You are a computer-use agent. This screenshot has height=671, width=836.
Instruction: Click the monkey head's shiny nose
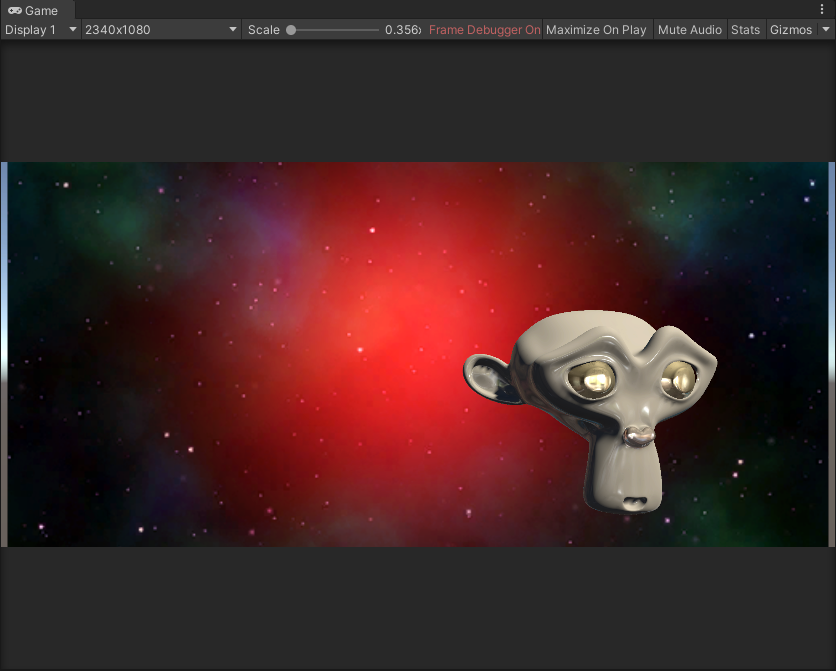click(x=635, y=436)
